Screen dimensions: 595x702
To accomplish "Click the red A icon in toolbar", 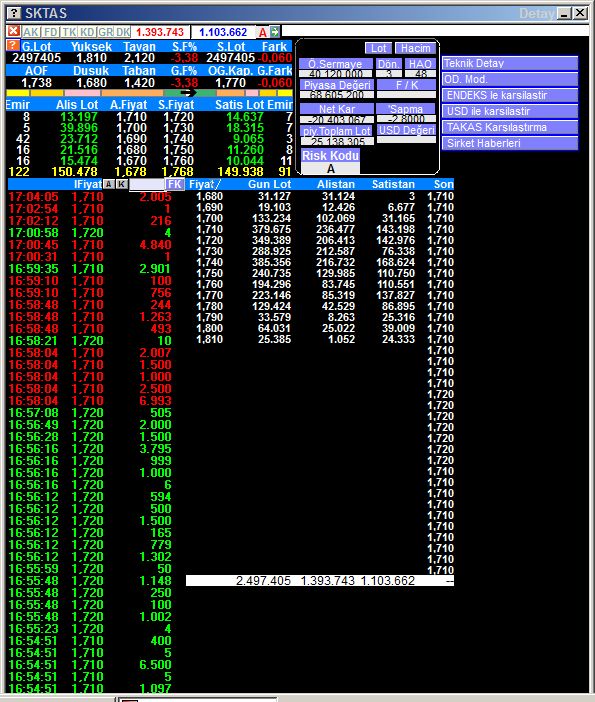I will pyautogui.click(x=262, y=32).
